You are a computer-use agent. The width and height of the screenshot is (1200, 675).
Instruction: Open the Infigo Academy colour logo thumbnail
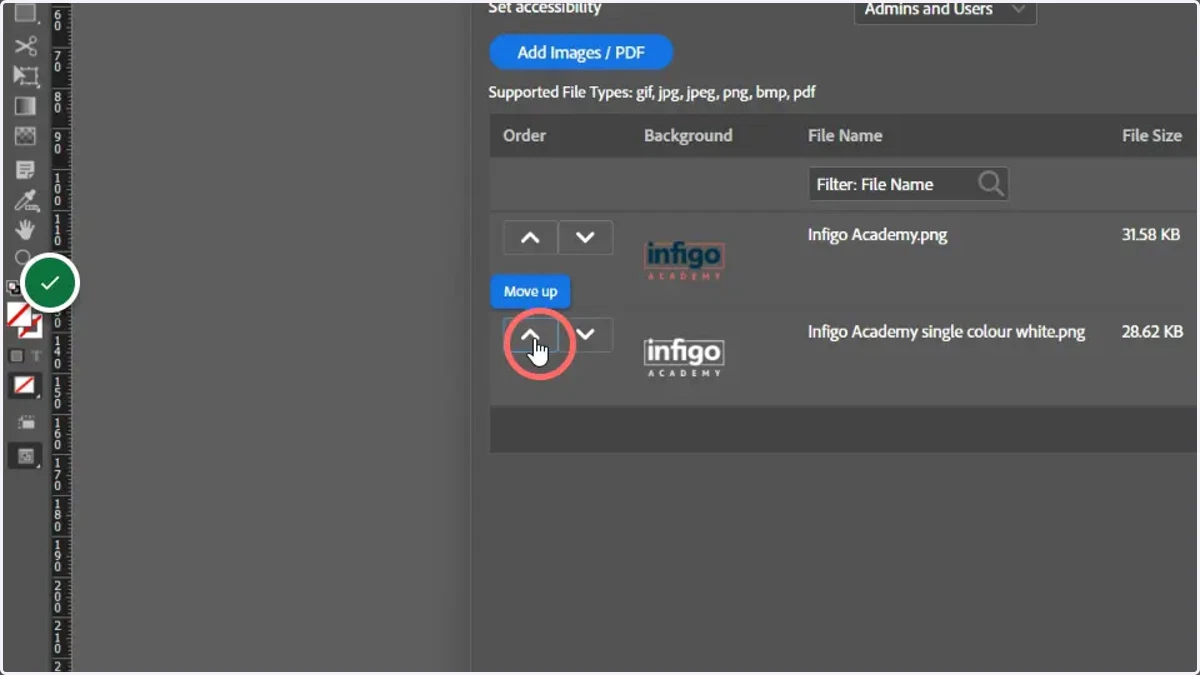(684, 260)
